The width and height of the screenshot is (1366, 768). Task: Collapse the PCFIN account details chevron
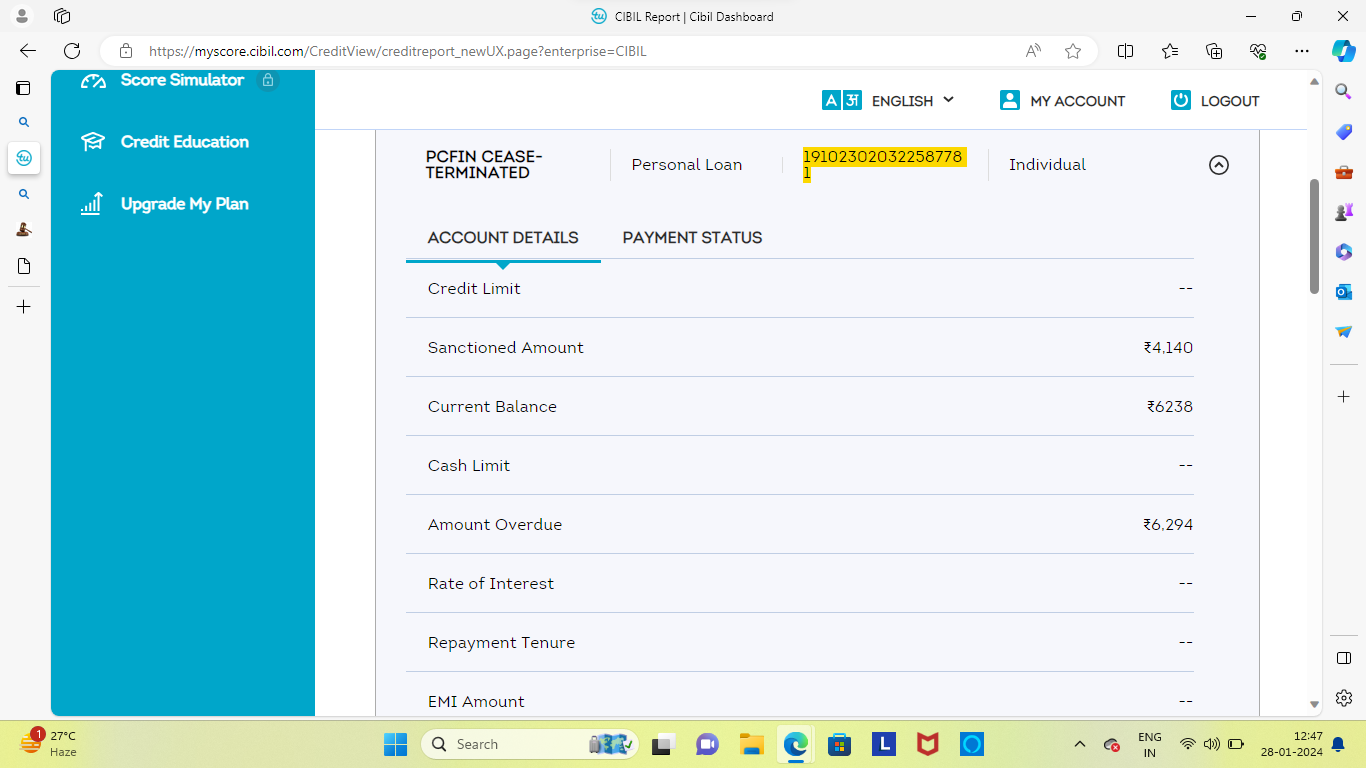[x=1218, y=165]
